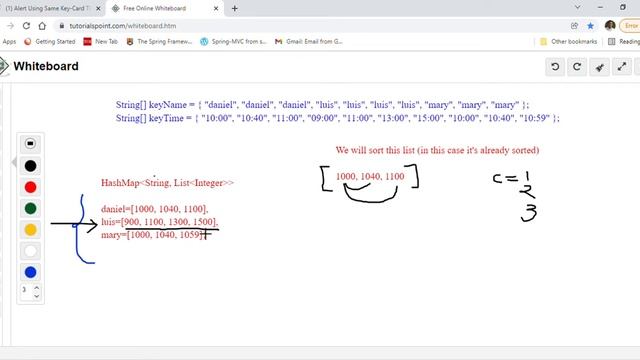Screen dimensions: 640x360
Task: Click the String[] keyTime text line
Action: 338,118
